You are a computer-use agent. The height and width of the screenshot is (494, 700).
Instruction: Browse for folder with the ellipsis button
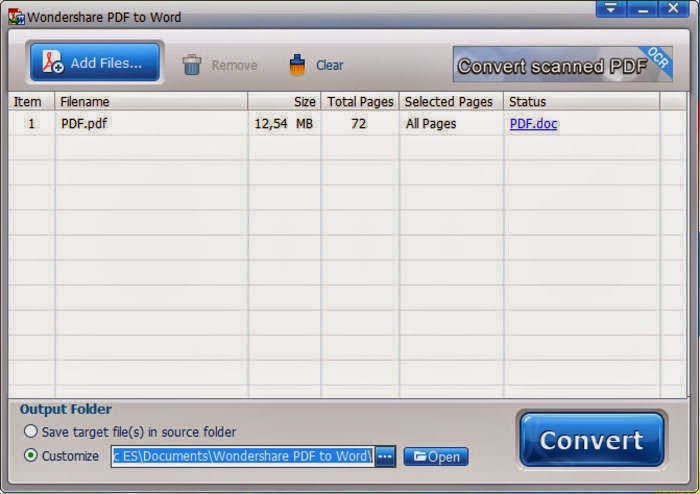(x=385, y=457)
